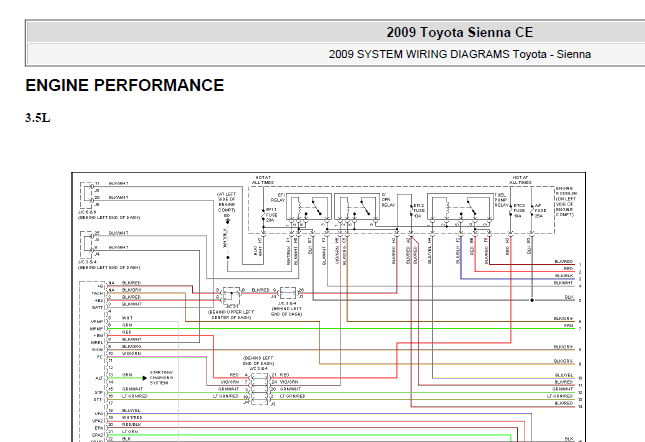Click the "BLK/ORN" wire label at TACH
645x442 pixels.
(x=132, y=290)
